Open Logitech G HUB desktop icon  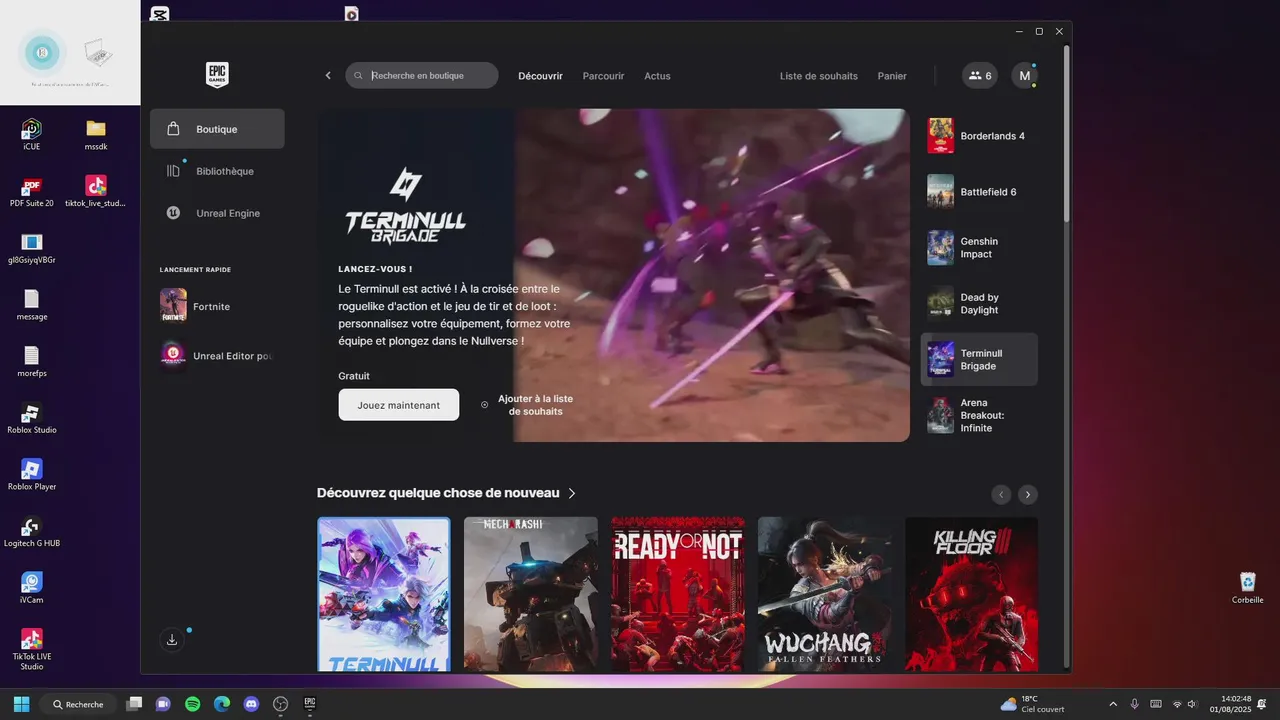pyautogui.click(x=32, y=532)
